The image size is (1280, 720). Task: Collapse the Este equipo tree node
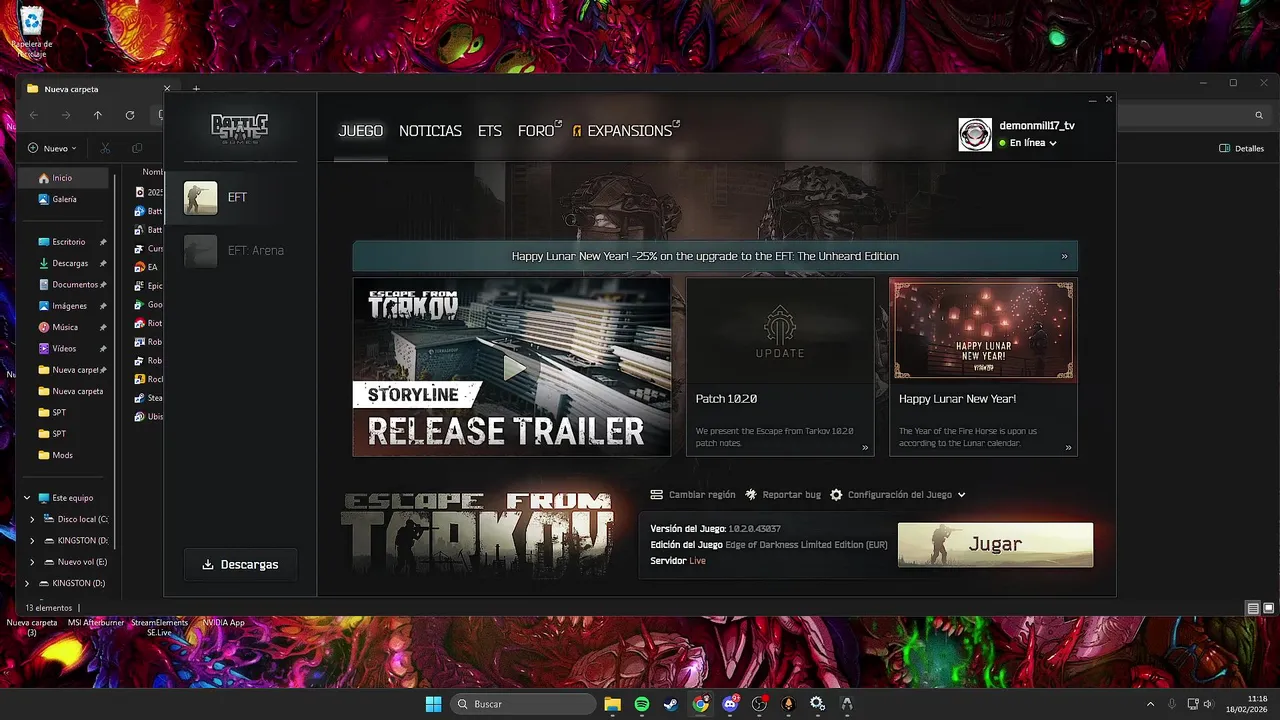click(27, 498)
